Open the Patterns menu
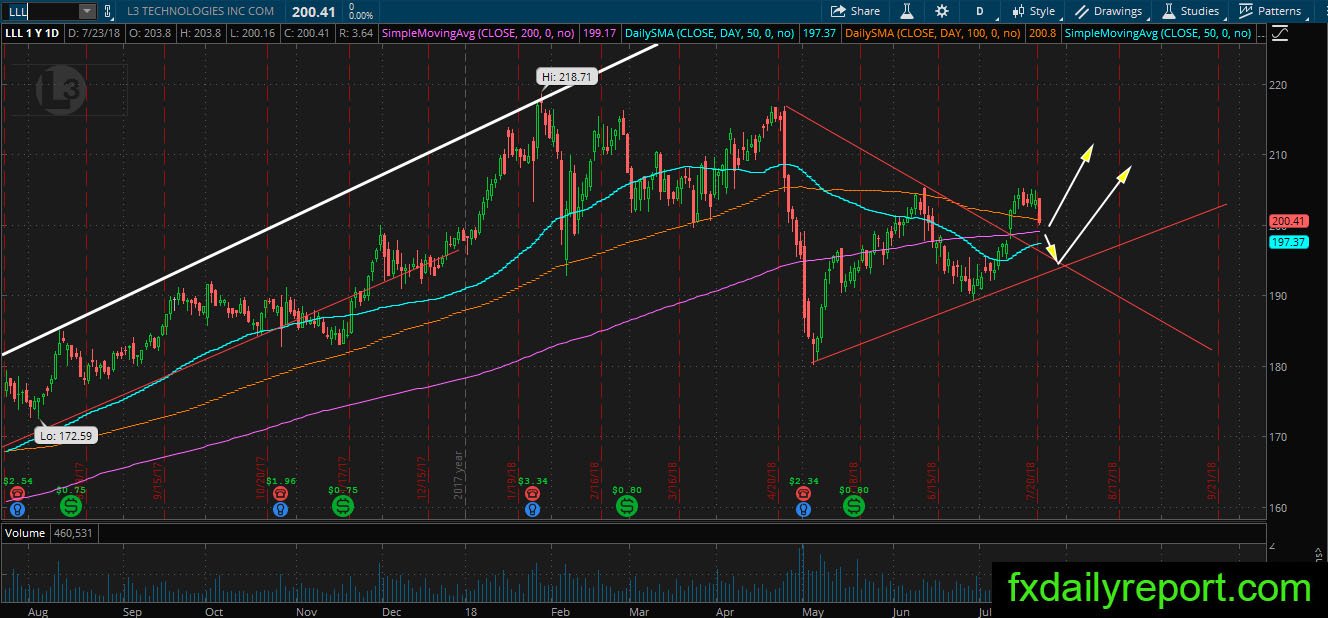This screenshot has height=618, width=1328. click(x=1270, y=11)
